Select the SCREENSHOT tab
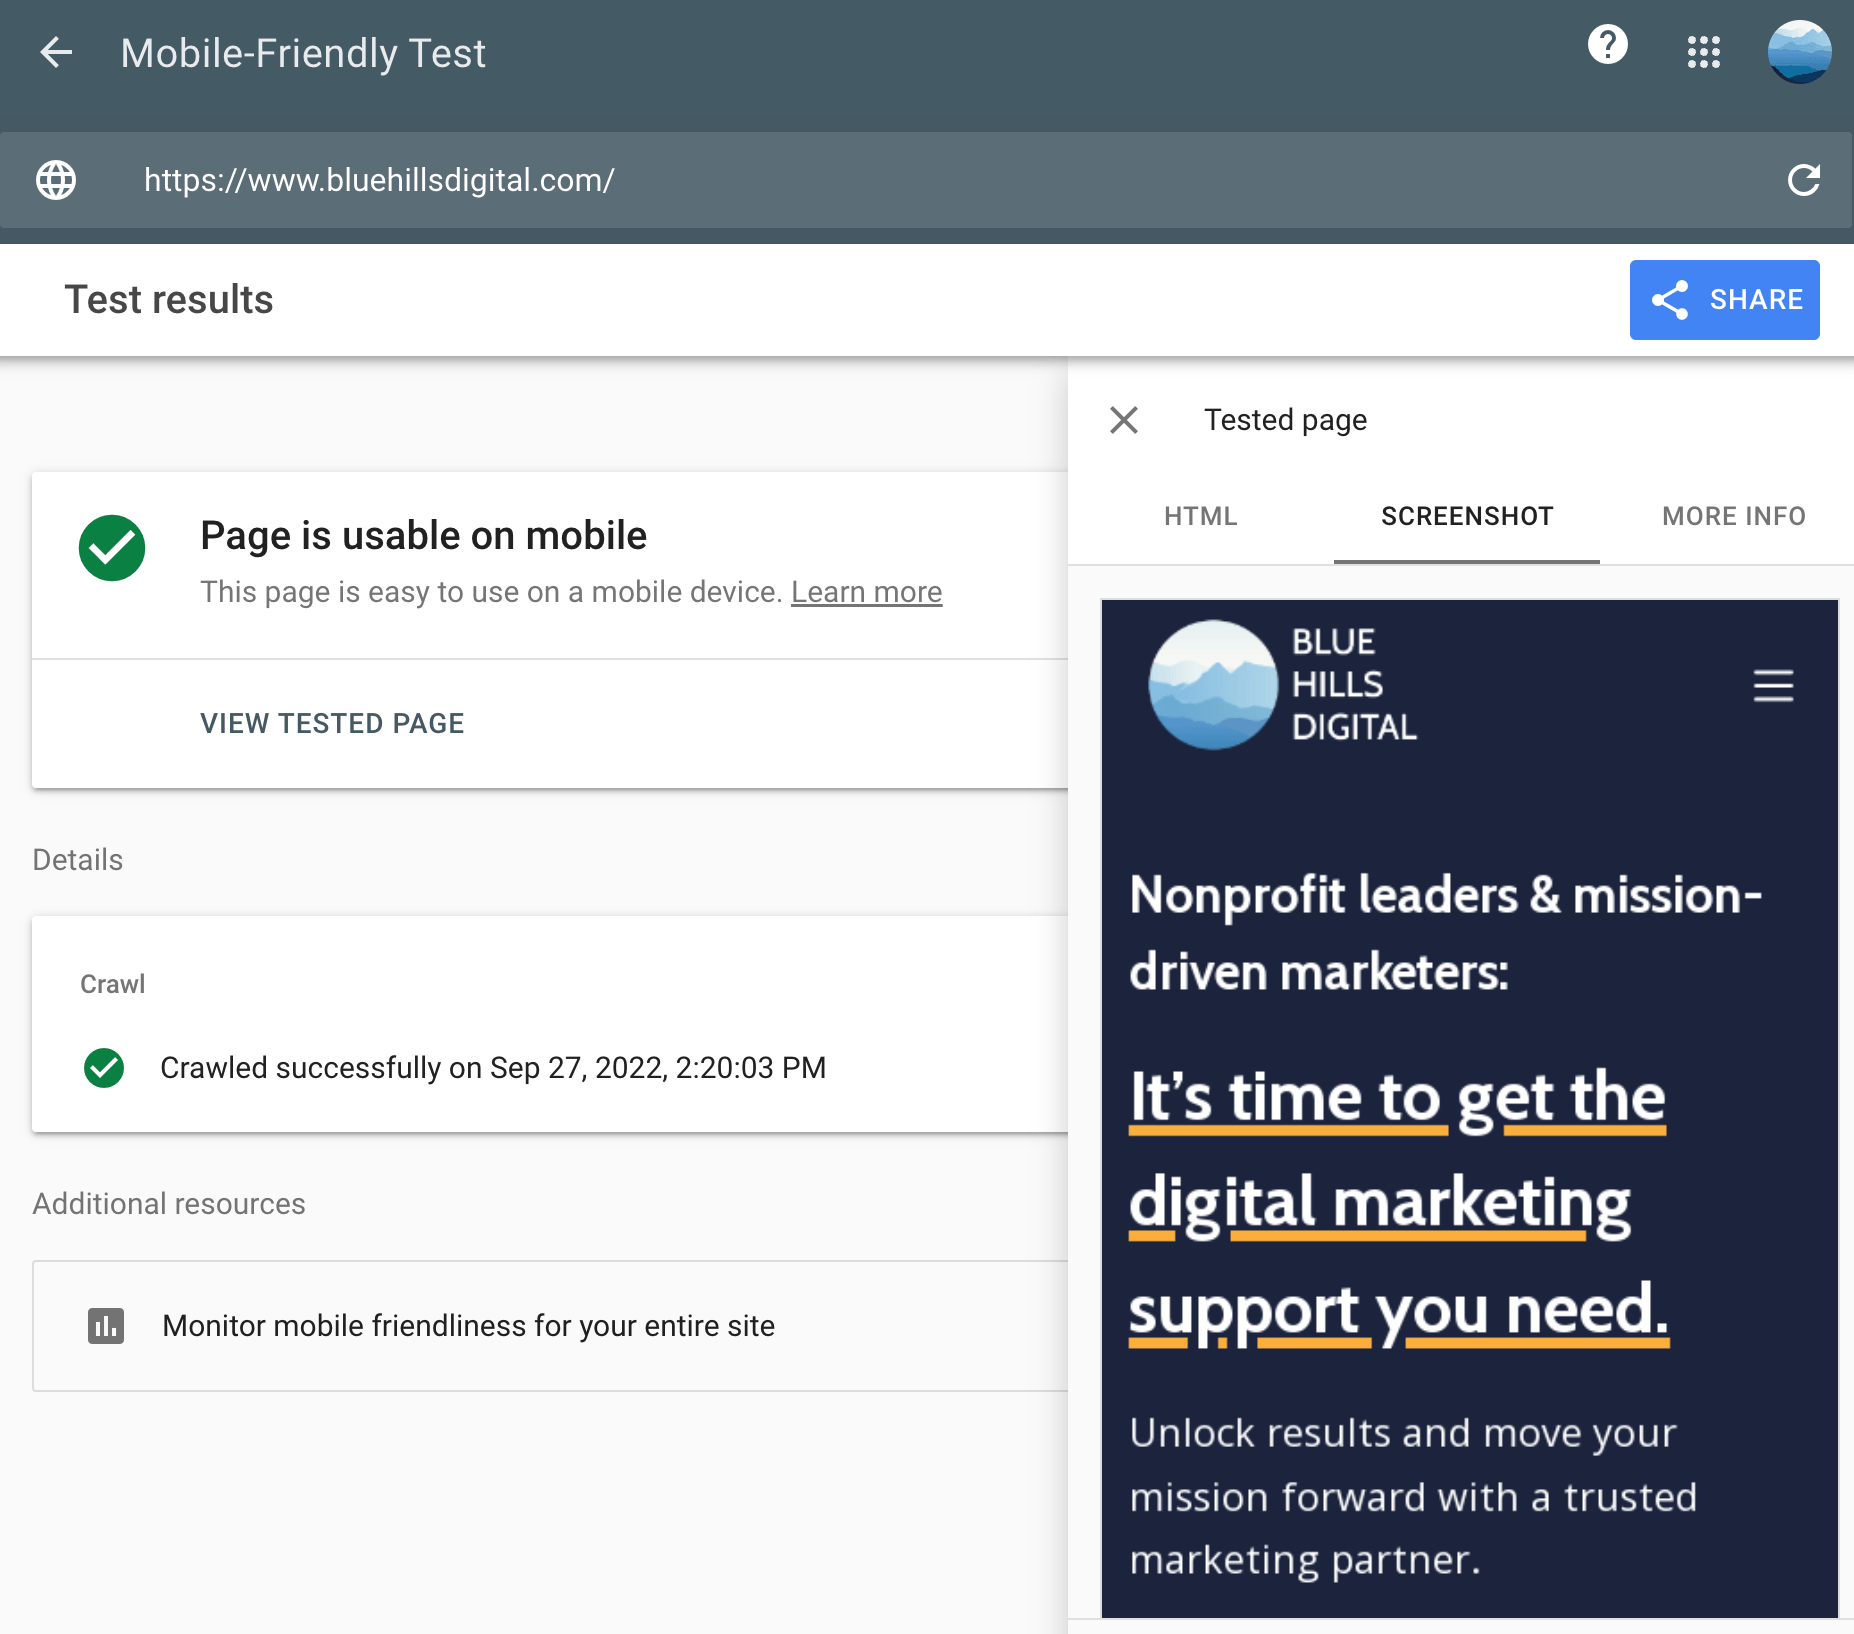Screen dimensions: 1854x1634 click(x=1466, y=516)
